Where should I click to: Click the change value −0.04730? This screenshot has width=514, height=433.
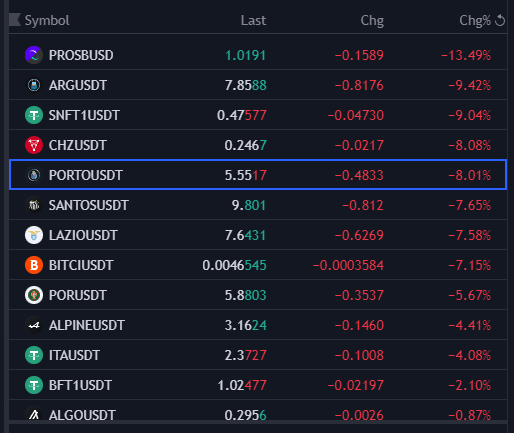click(355, 115)
